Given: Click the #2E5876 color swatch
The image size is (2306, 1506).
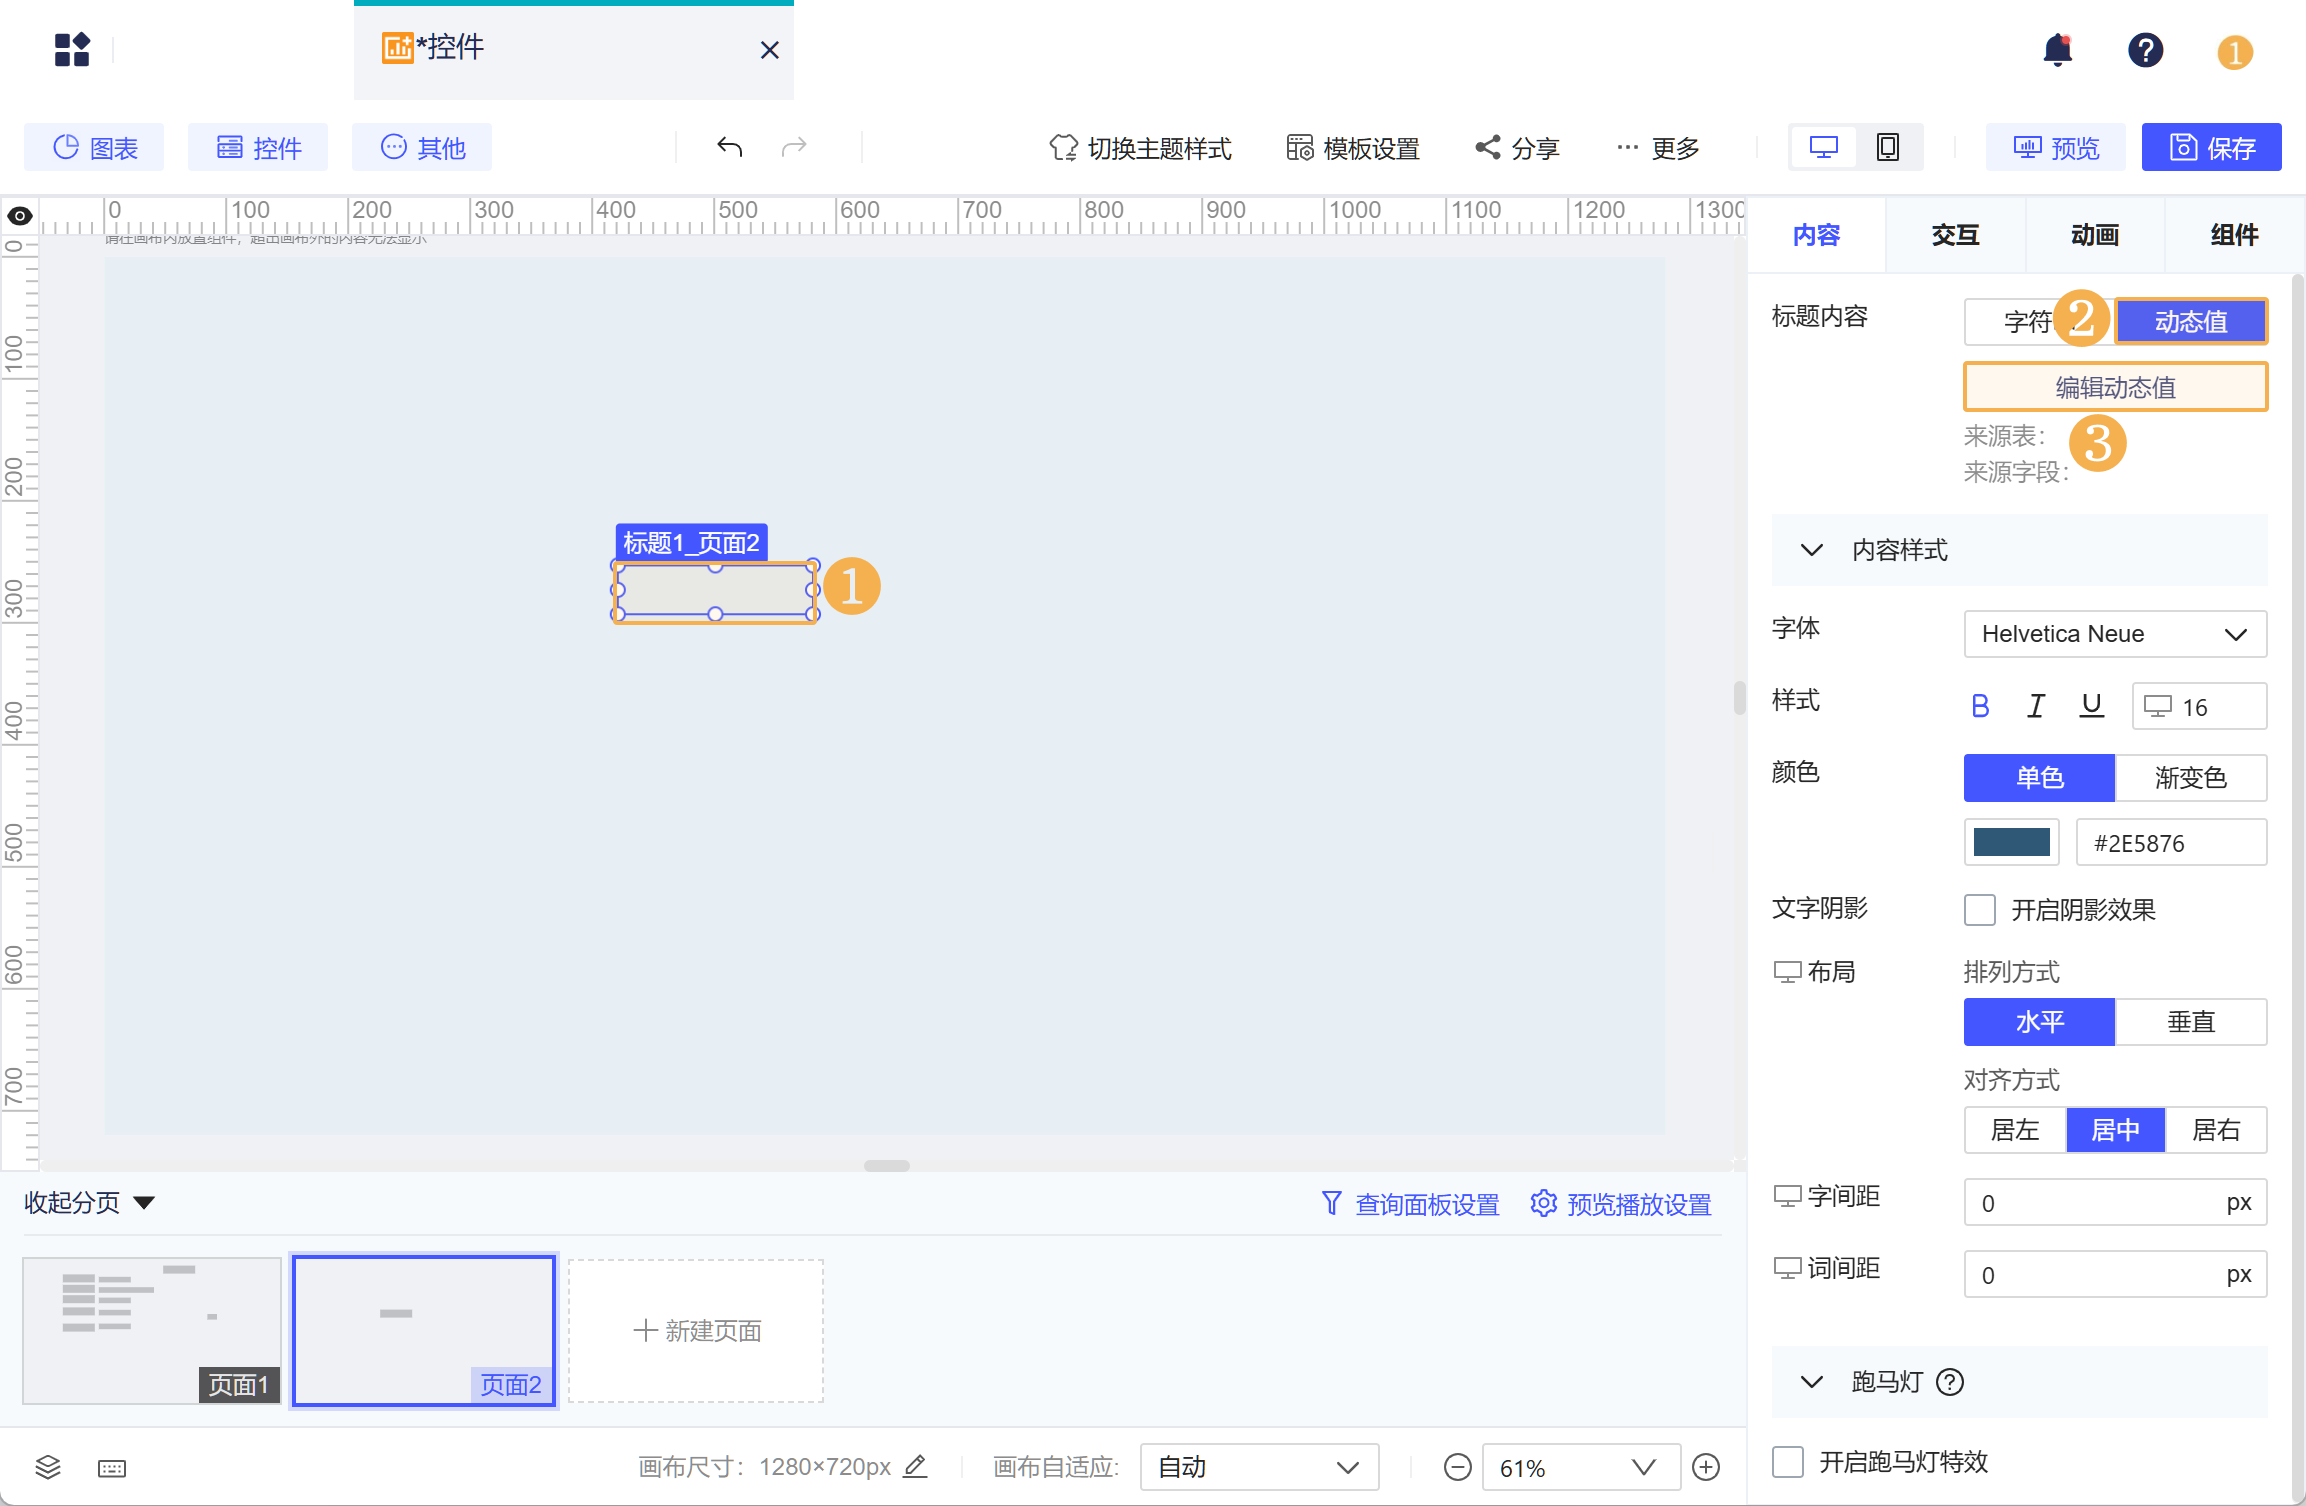Looking at the screenshot, I should [2011, 842].
